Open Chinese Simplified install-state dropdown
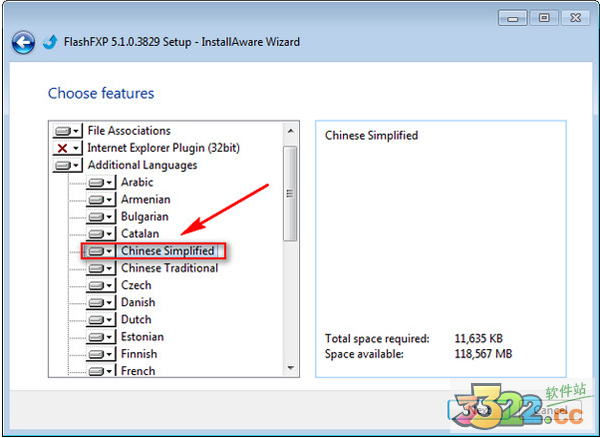The image size is (600, 438). (101, 251)
